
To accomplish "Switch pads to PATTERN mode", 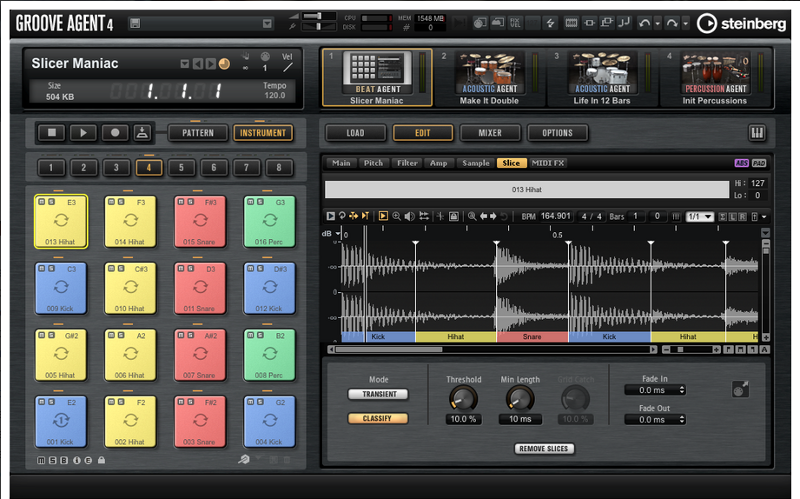I will (198, 133).
